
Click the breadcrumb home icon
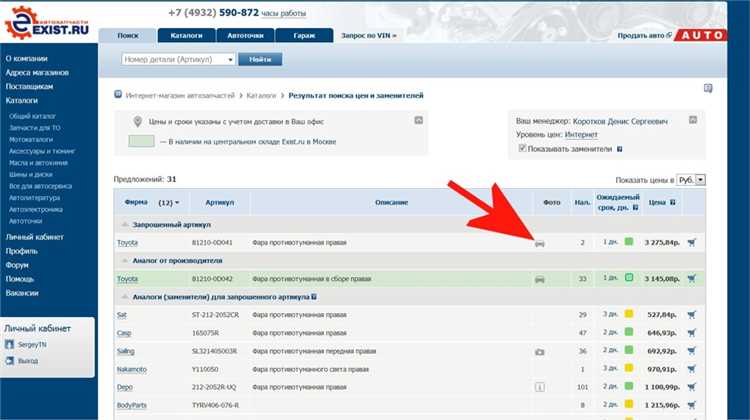(118, 94)
